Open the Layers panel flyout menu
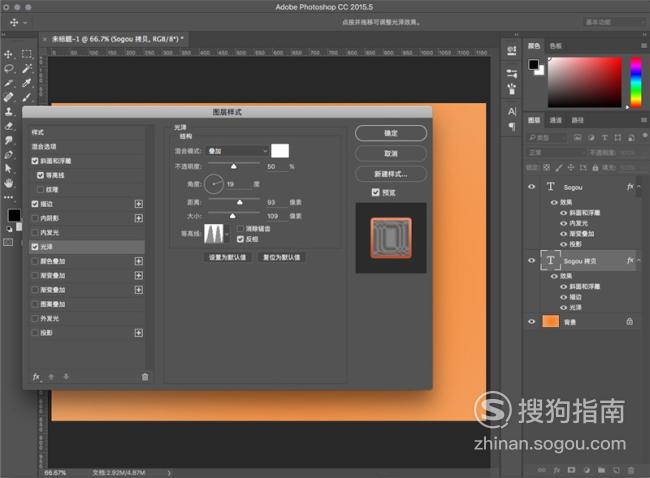The height and width of the screenshot is (478, 650). [x=644, y=120]
